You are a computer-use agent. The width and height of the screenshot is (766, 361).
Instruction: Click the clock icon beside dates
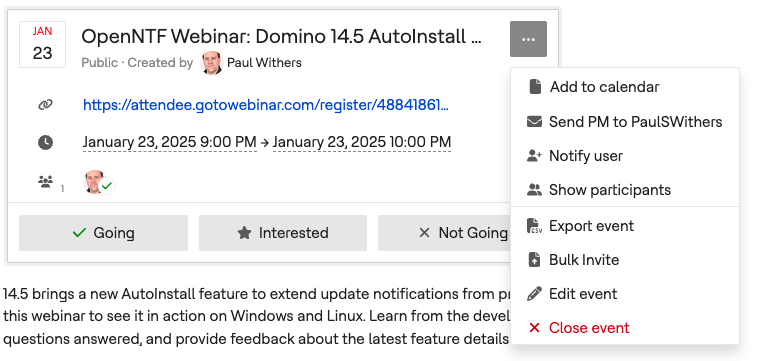point(45,143)
